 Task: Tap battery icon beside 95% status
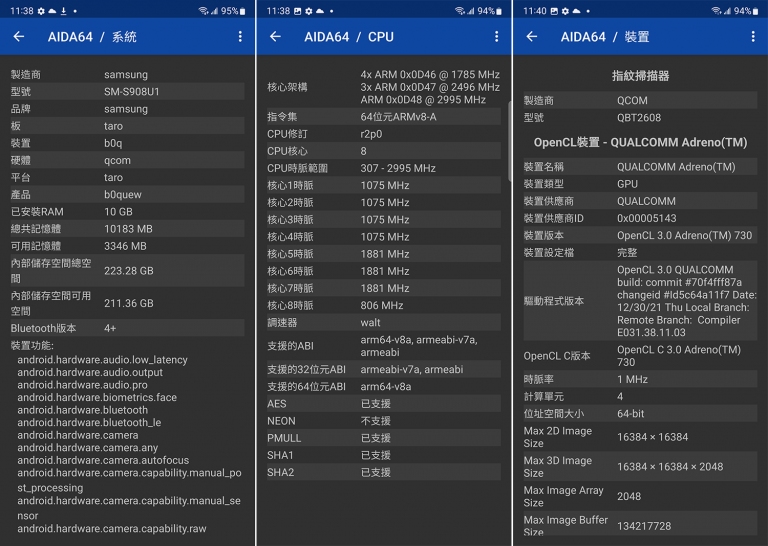pos(242,11)
